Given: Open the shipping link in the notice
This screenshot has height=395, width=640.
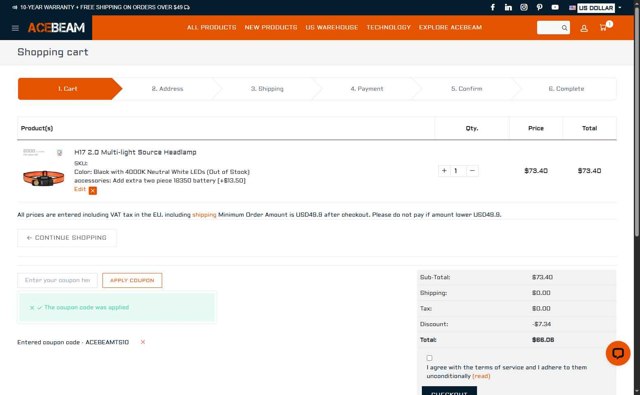Looking at the screenshot, I should pos(204,215).
